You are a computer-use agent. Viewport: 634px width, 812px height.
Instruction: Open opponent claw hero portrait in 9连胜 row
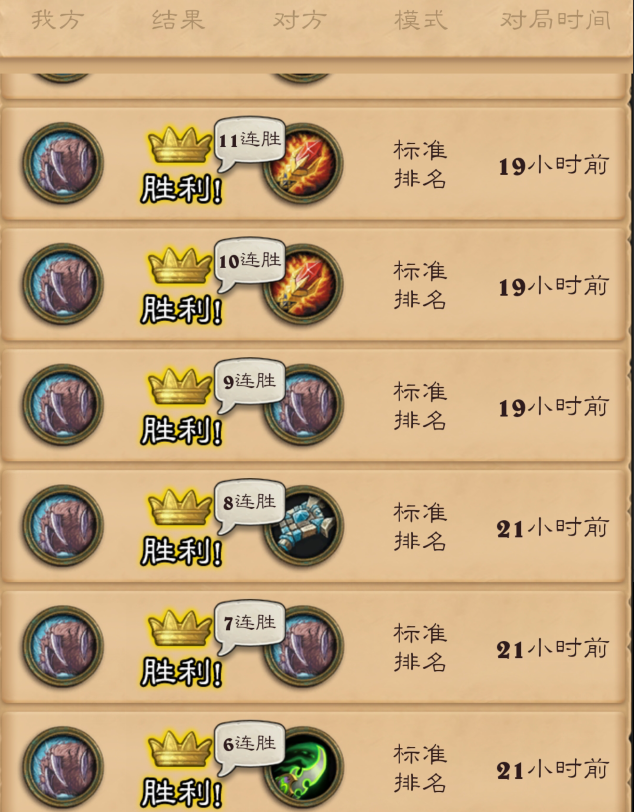tap(304, 404)
